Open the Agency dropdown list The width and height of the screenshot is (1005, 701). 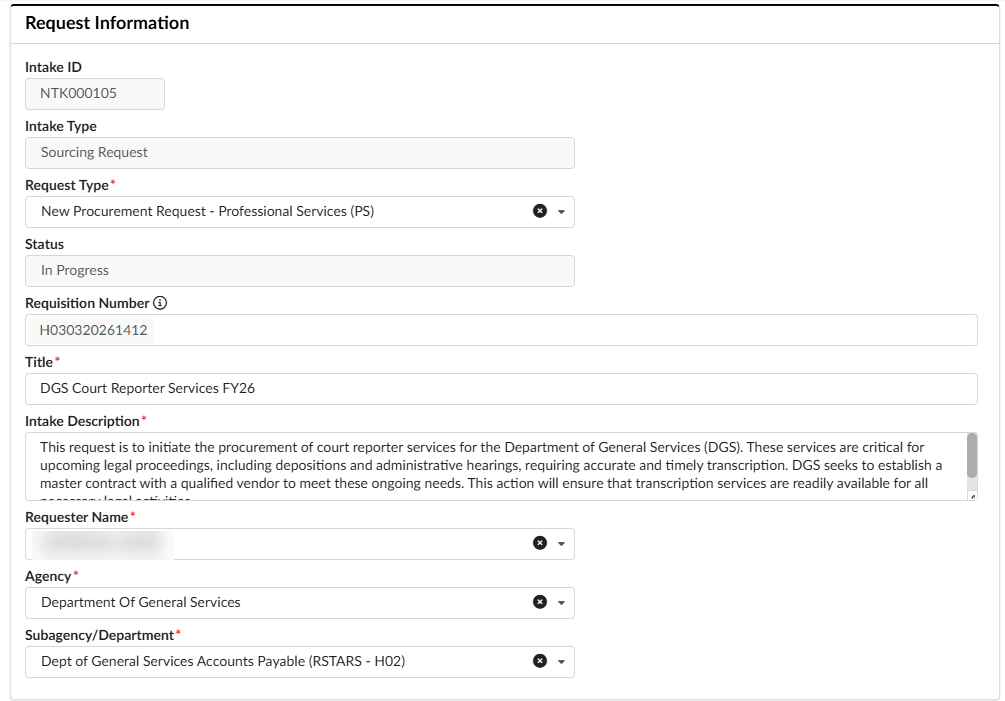560,602
